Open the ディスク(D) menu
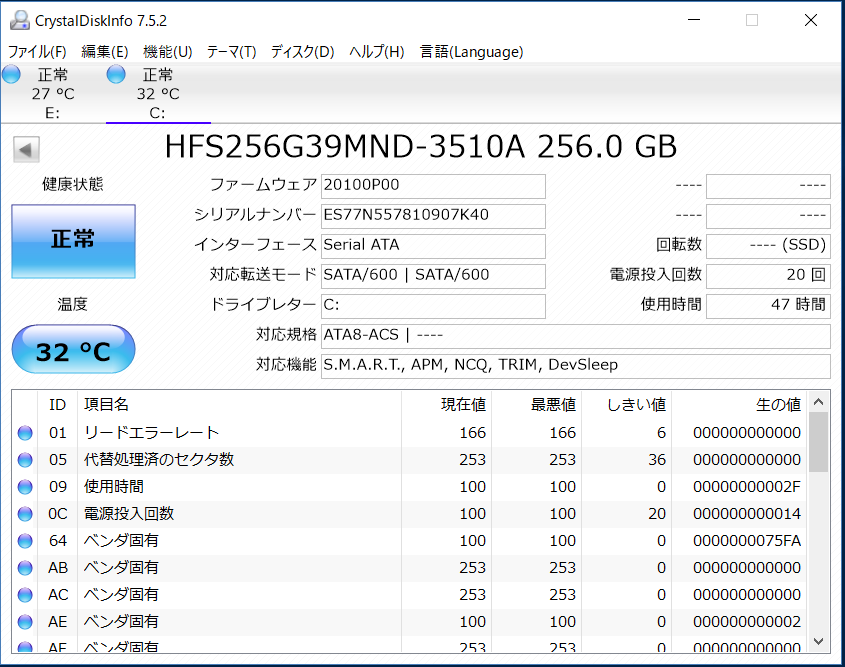 pos(302,52)
